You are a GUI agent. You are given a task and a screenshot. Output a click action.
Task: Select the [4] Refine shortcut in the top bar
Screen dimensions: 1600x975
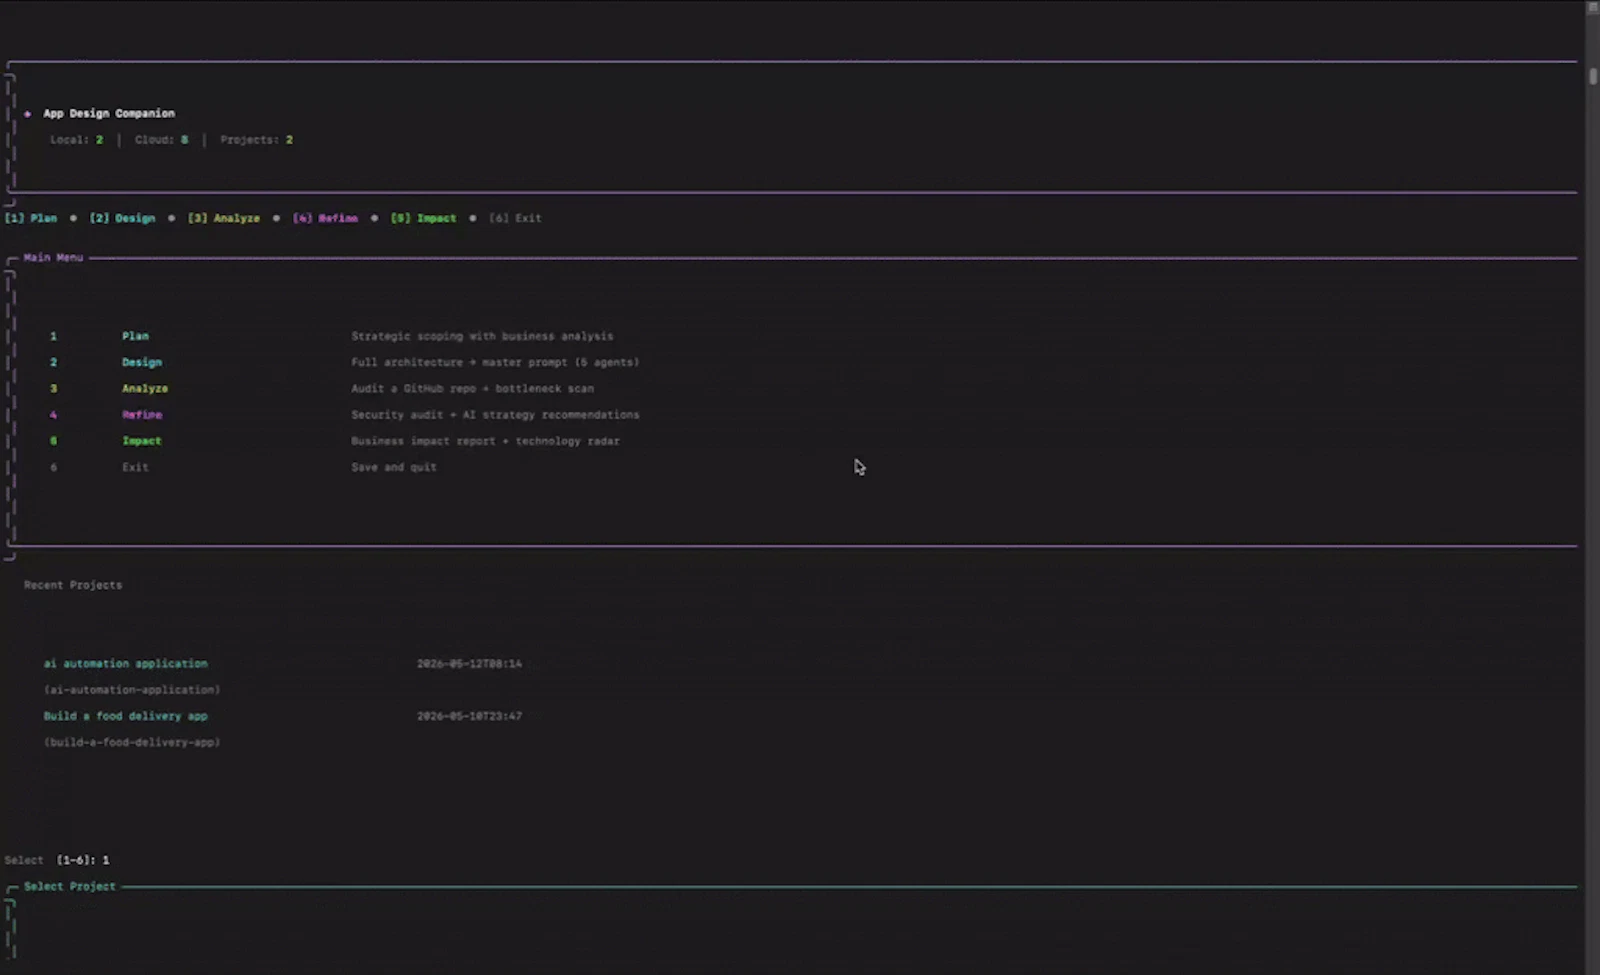point(325,218)
